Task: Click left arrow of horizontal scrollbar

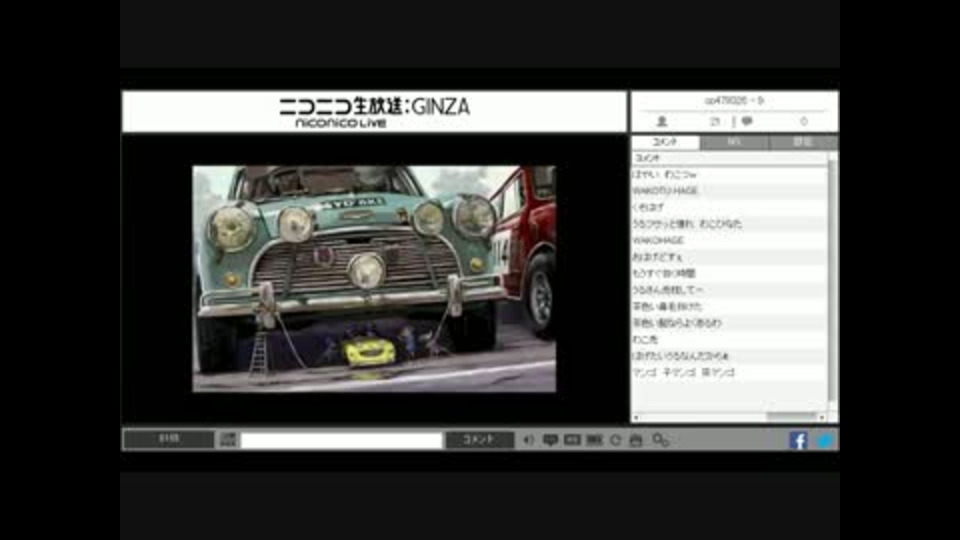Action: (x=636, y=417)
